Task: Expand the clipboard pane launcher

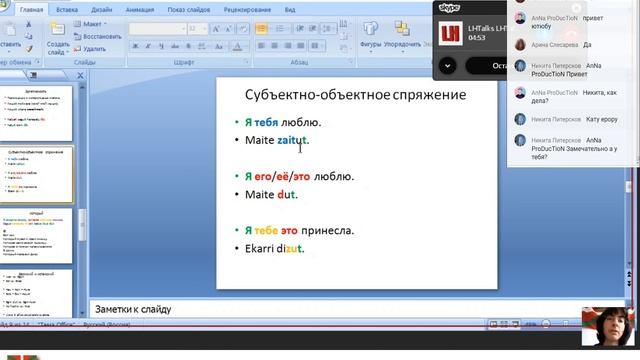Action: tap(38, 62)
